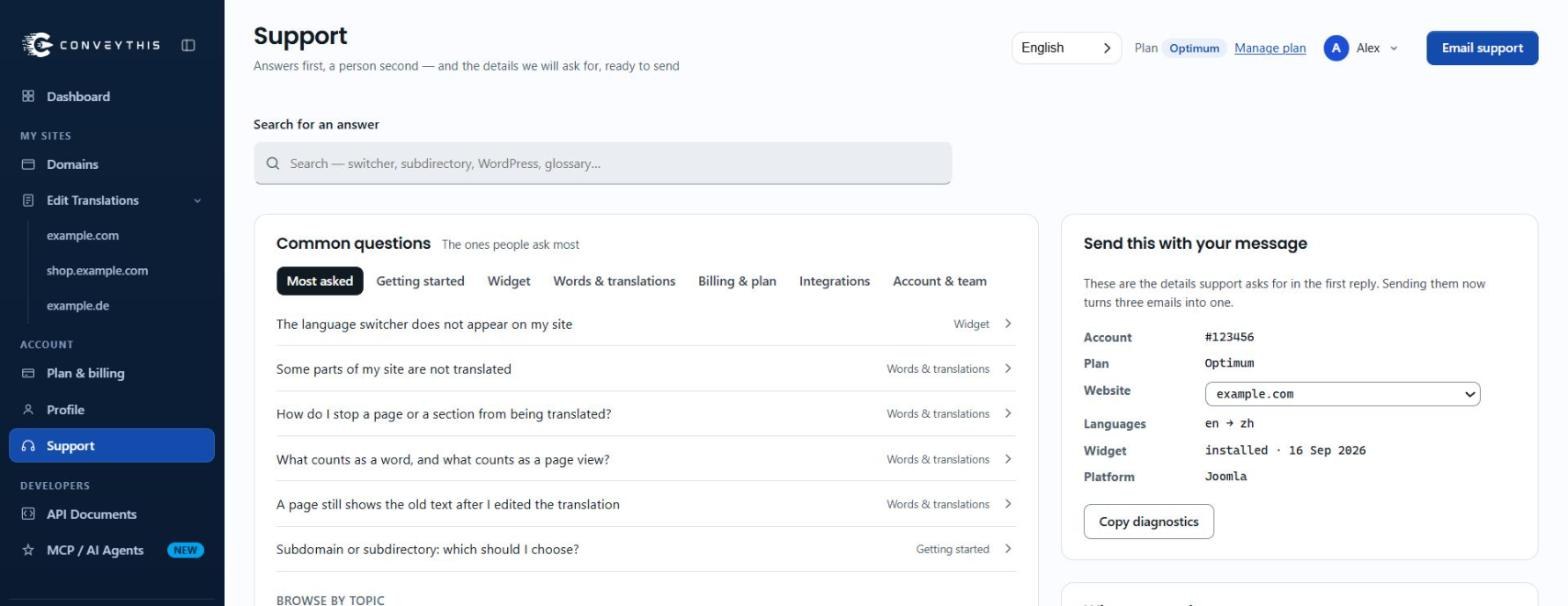This screenshot has height=606, width=1568.
Task: Click the Profile person icon
Action: click(28, 409)
